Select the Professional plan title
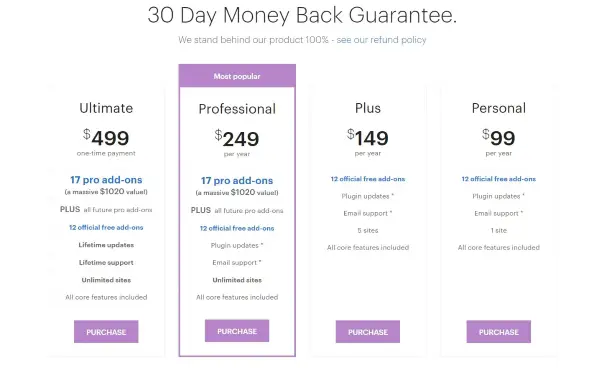Screen dimensions: 600x368 click(237, 109)
